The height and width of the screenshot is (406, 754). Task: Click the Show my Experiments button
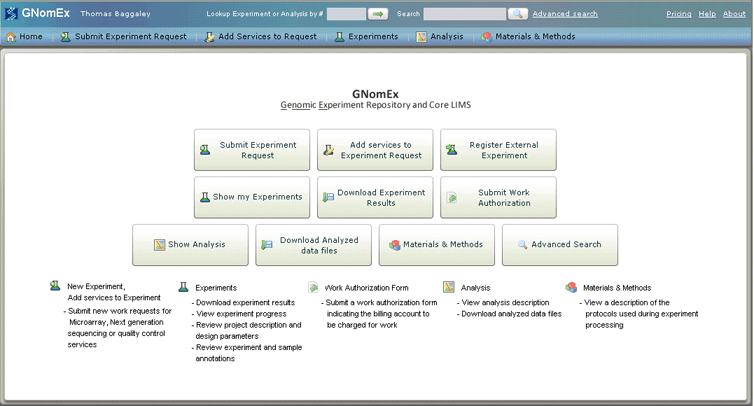(x=252, y=197)
